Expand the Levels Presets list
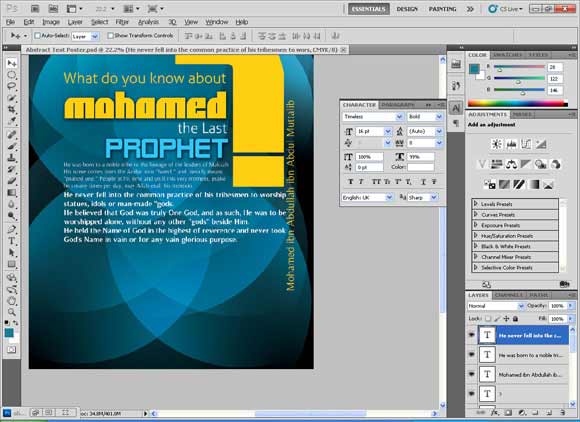This screenshot has height=422, width=580. click(x=476, y=204)
